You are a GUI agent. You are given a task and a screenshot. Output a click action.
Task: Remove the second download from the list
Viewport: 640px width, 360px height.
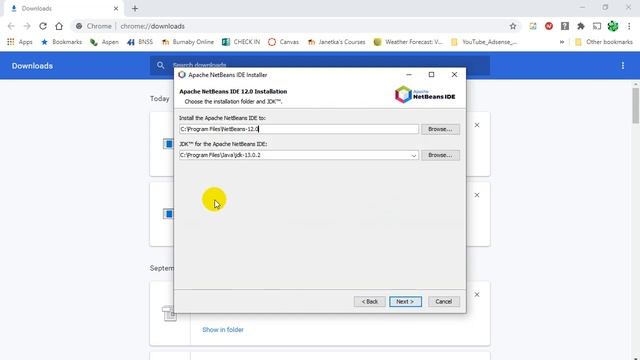pyautogui.click(x=477, y=195)
